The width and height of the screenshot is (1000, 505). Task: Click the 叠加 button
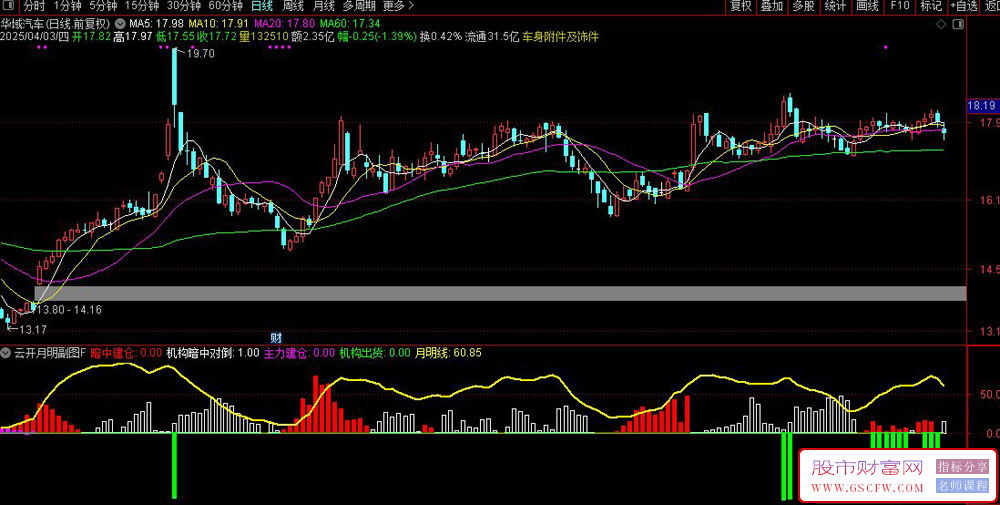click(772, 6)
